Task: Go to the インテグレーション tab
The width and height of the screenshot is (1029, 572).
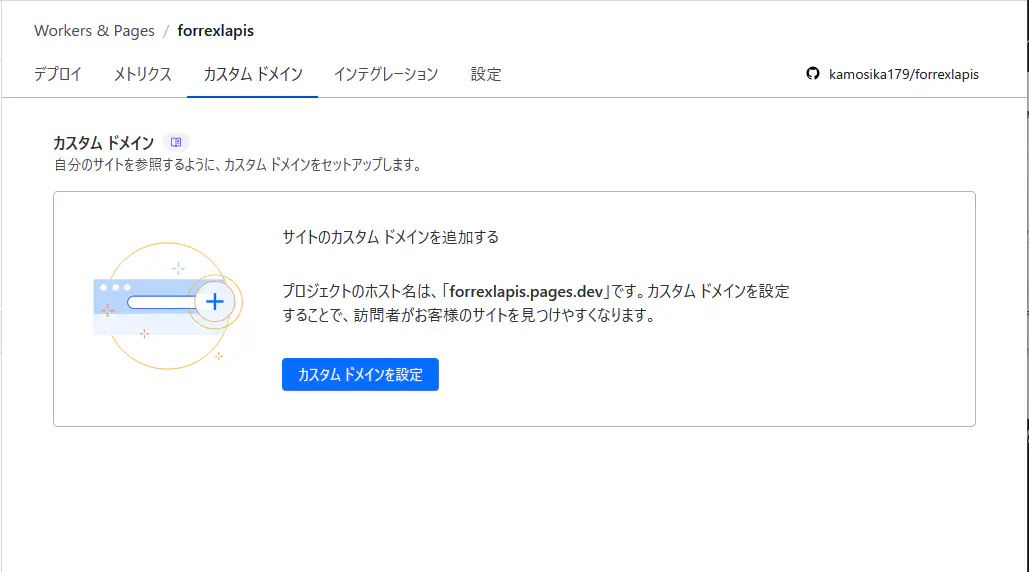Action: [x=386, y=74]
